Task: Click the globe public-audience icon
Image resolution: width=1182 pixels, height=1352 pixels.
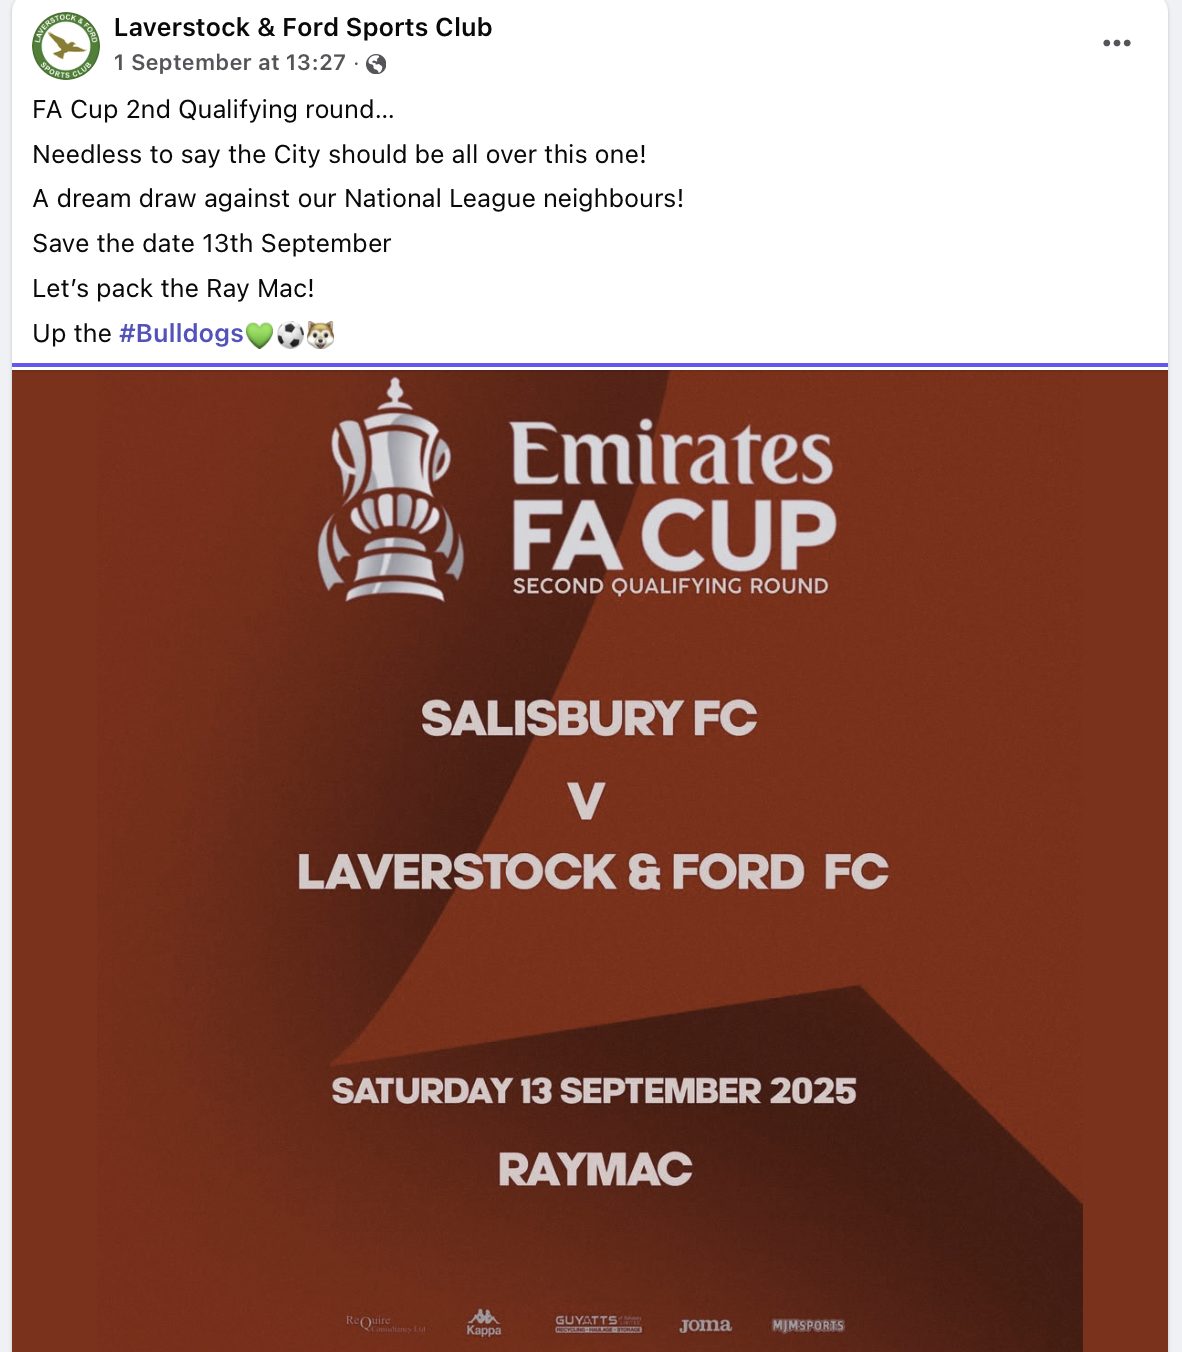Action: [x=376, y=64]
